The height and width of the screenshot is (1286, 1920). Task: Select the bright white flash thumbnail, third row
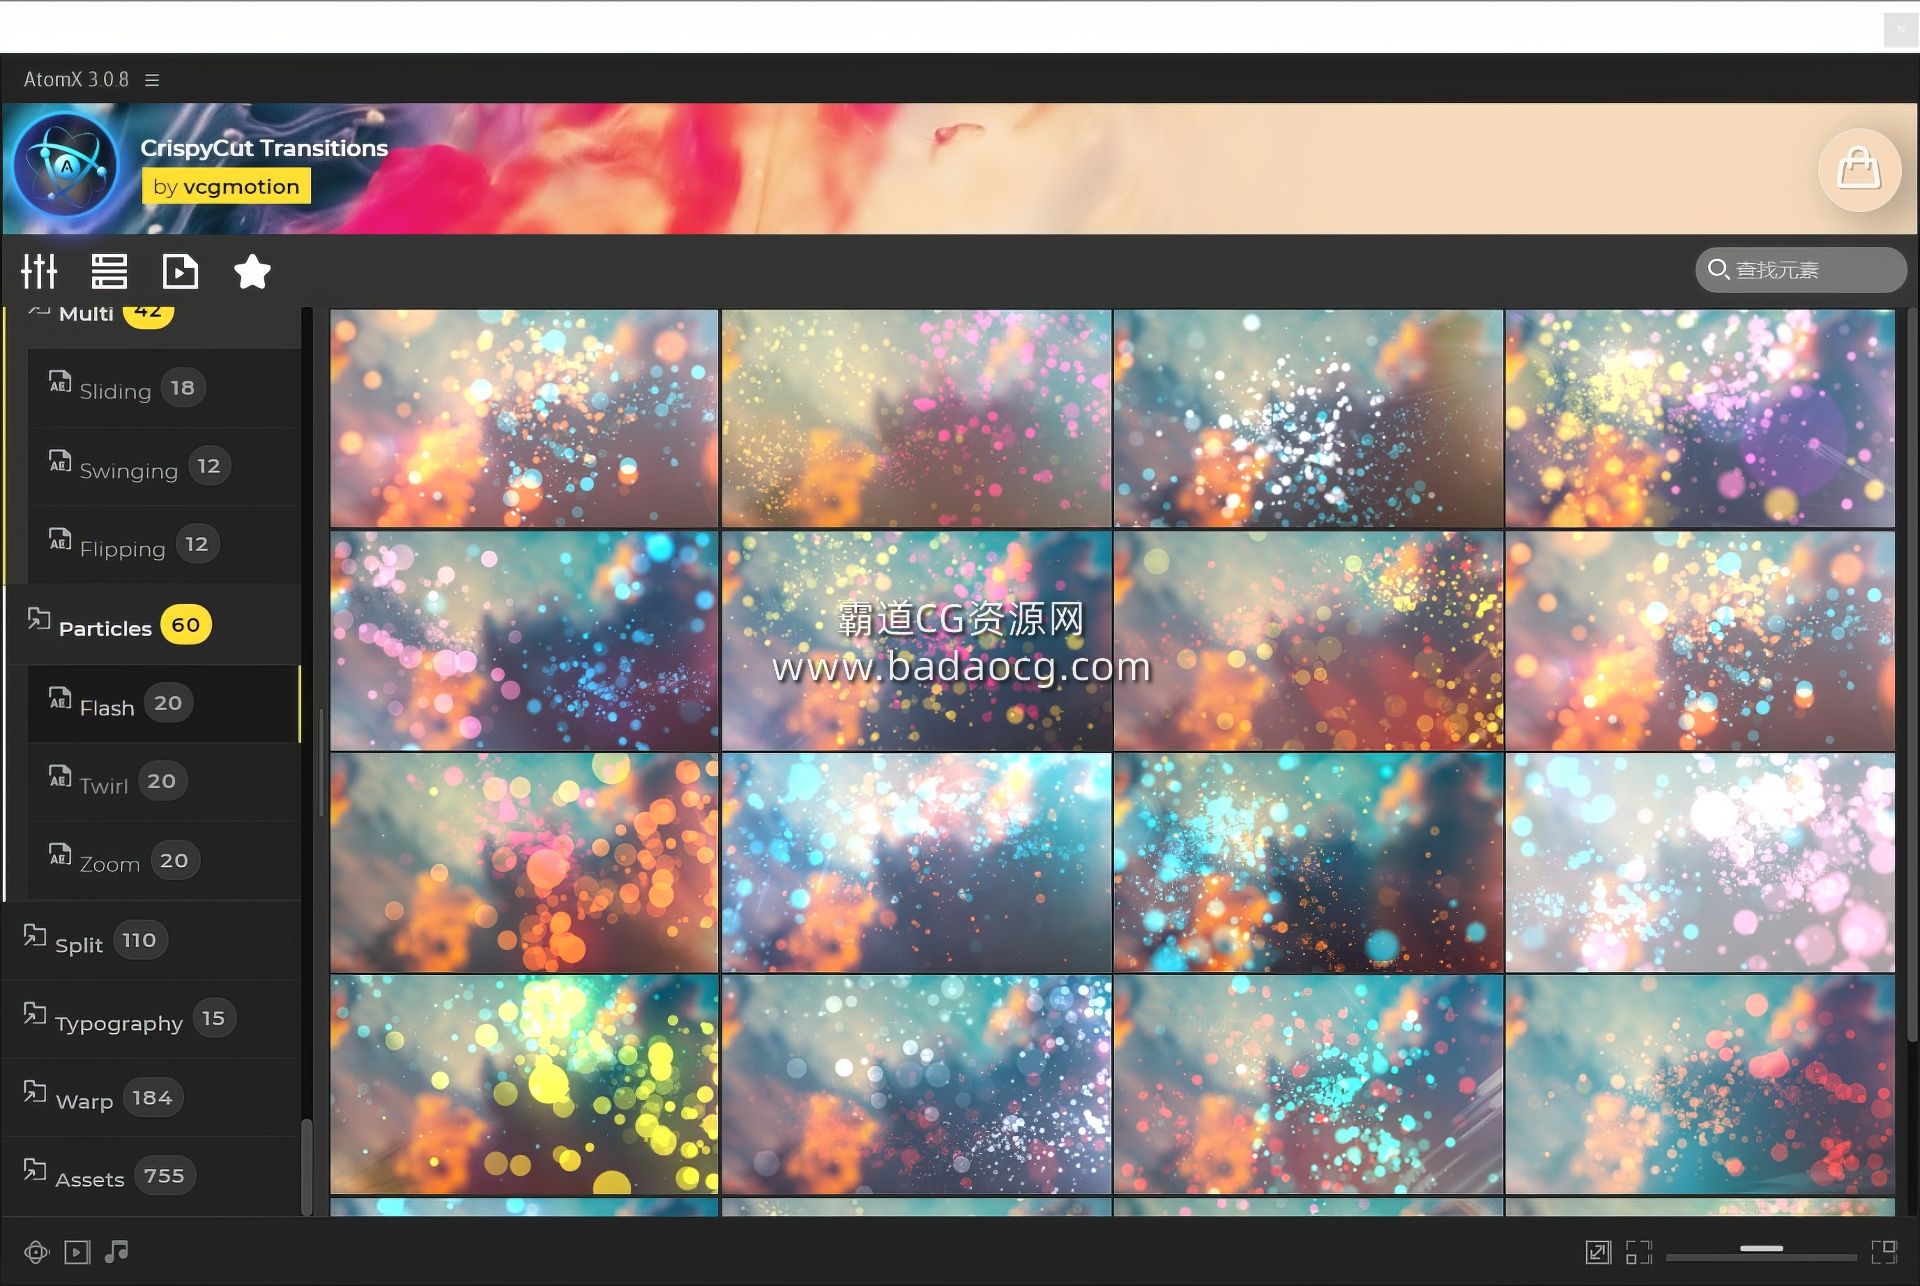coord(1700,862)
